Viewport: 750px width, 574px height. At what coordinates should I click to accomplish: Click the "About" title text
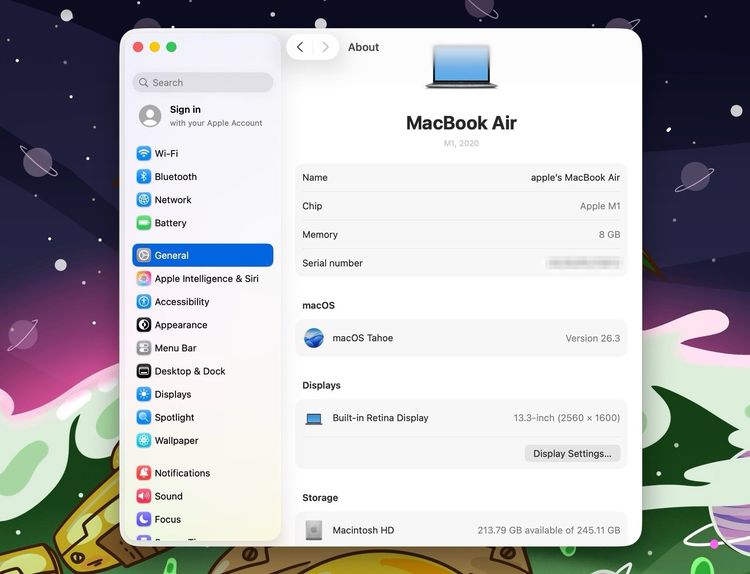pos(363,47)
